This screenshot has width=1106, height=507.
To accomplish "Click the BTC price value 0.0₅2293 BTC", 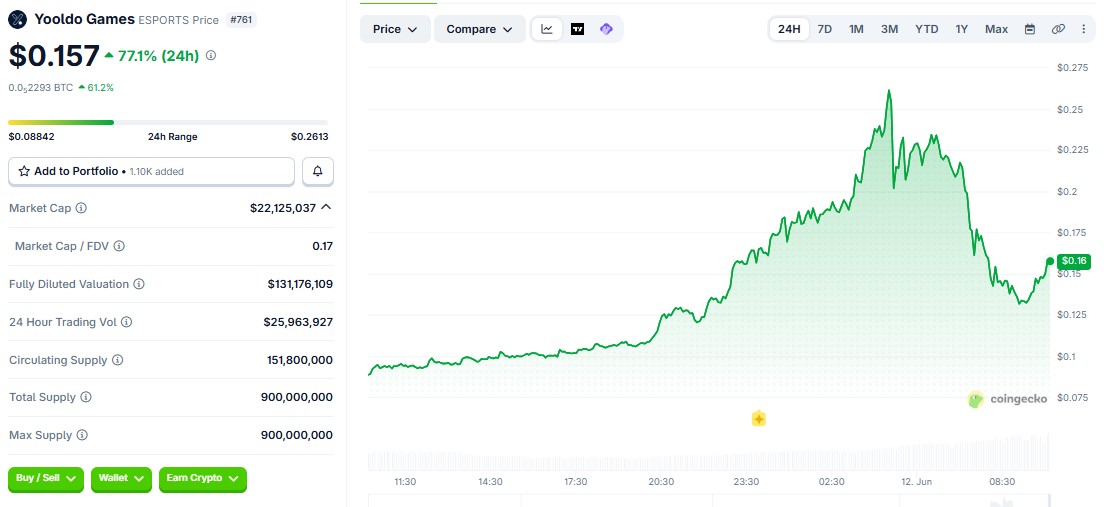I will tap(41, 88).
